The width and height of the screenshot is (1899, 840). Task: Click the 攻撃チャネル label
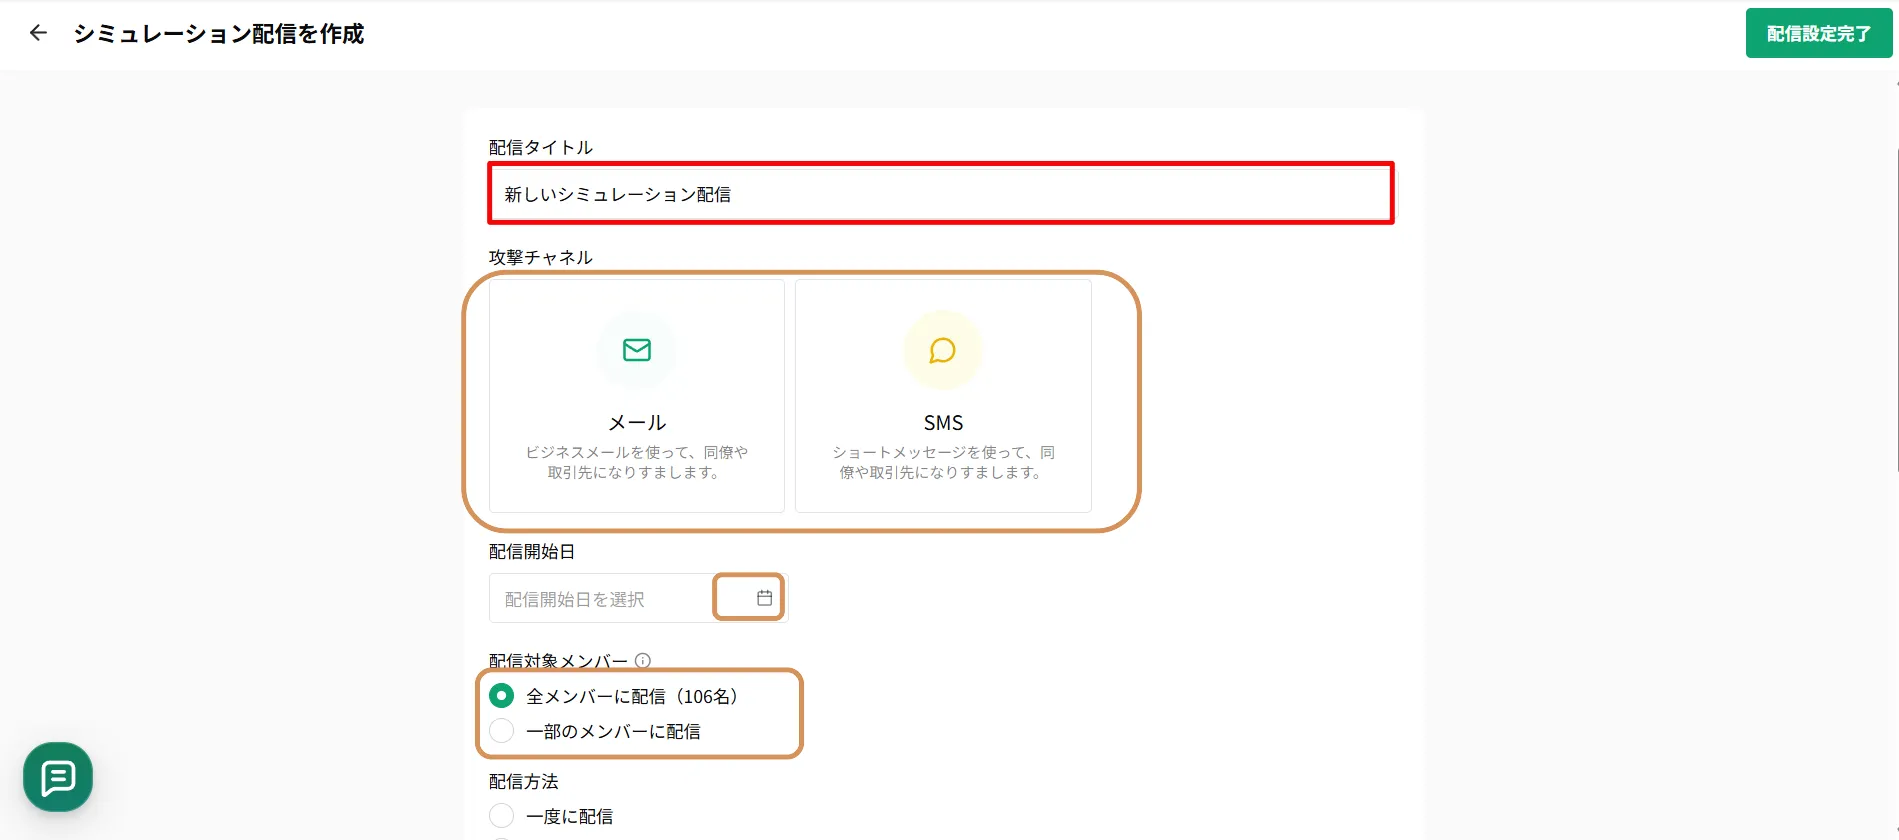coord(541,257)
